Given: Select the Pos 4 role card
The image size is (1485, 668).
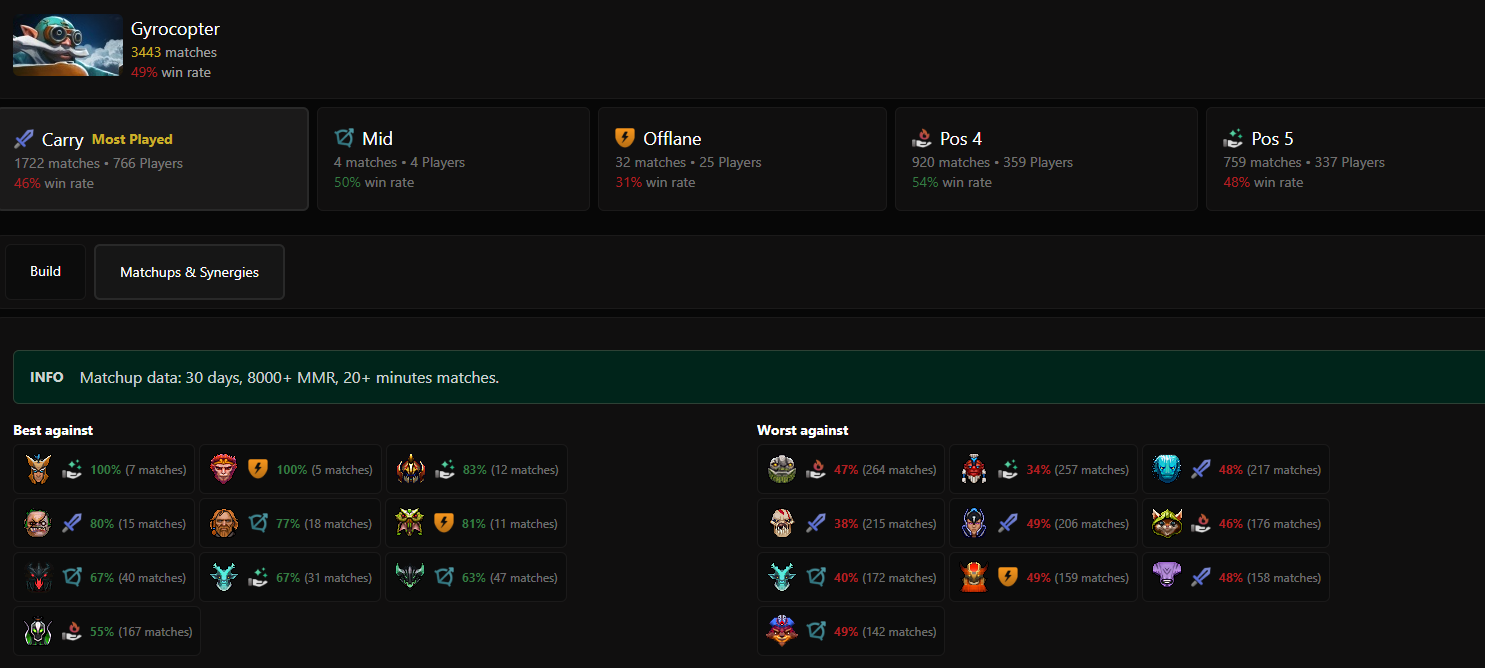Looking at the screenshot, I should (1046, 159).
